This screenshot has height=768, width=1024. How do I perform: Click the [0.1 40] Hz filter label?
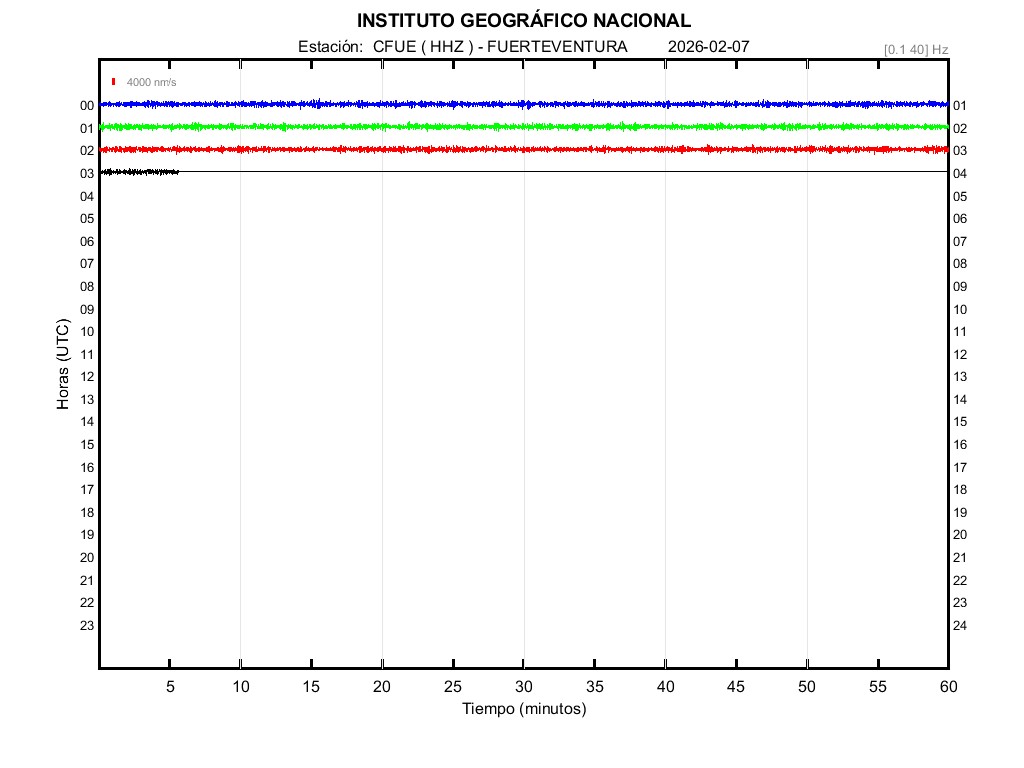click(915, 49)
